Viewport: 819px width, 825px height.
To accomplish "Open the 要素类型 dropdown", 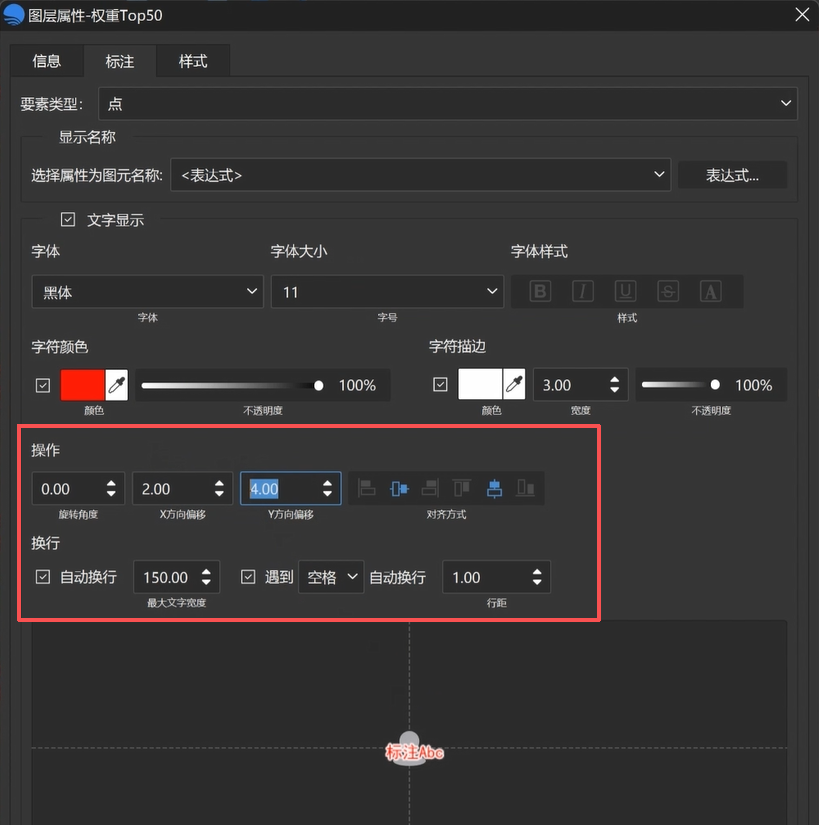I will (448, 104).
